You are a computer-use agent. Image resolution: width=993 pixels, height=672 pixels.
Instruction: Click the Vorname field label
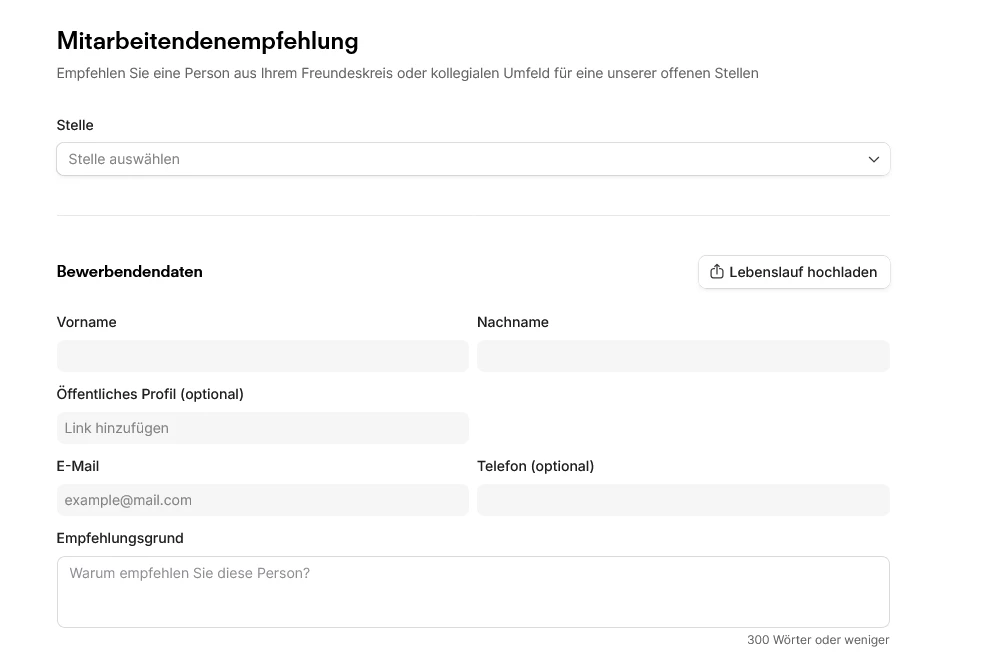(87, 322)
